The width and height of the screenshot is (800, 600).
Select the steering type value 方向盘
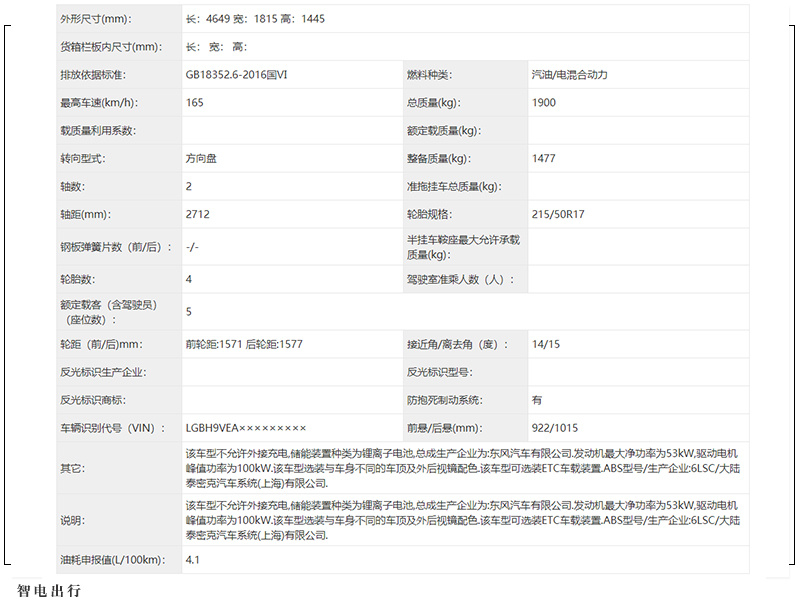pos(201,158)
